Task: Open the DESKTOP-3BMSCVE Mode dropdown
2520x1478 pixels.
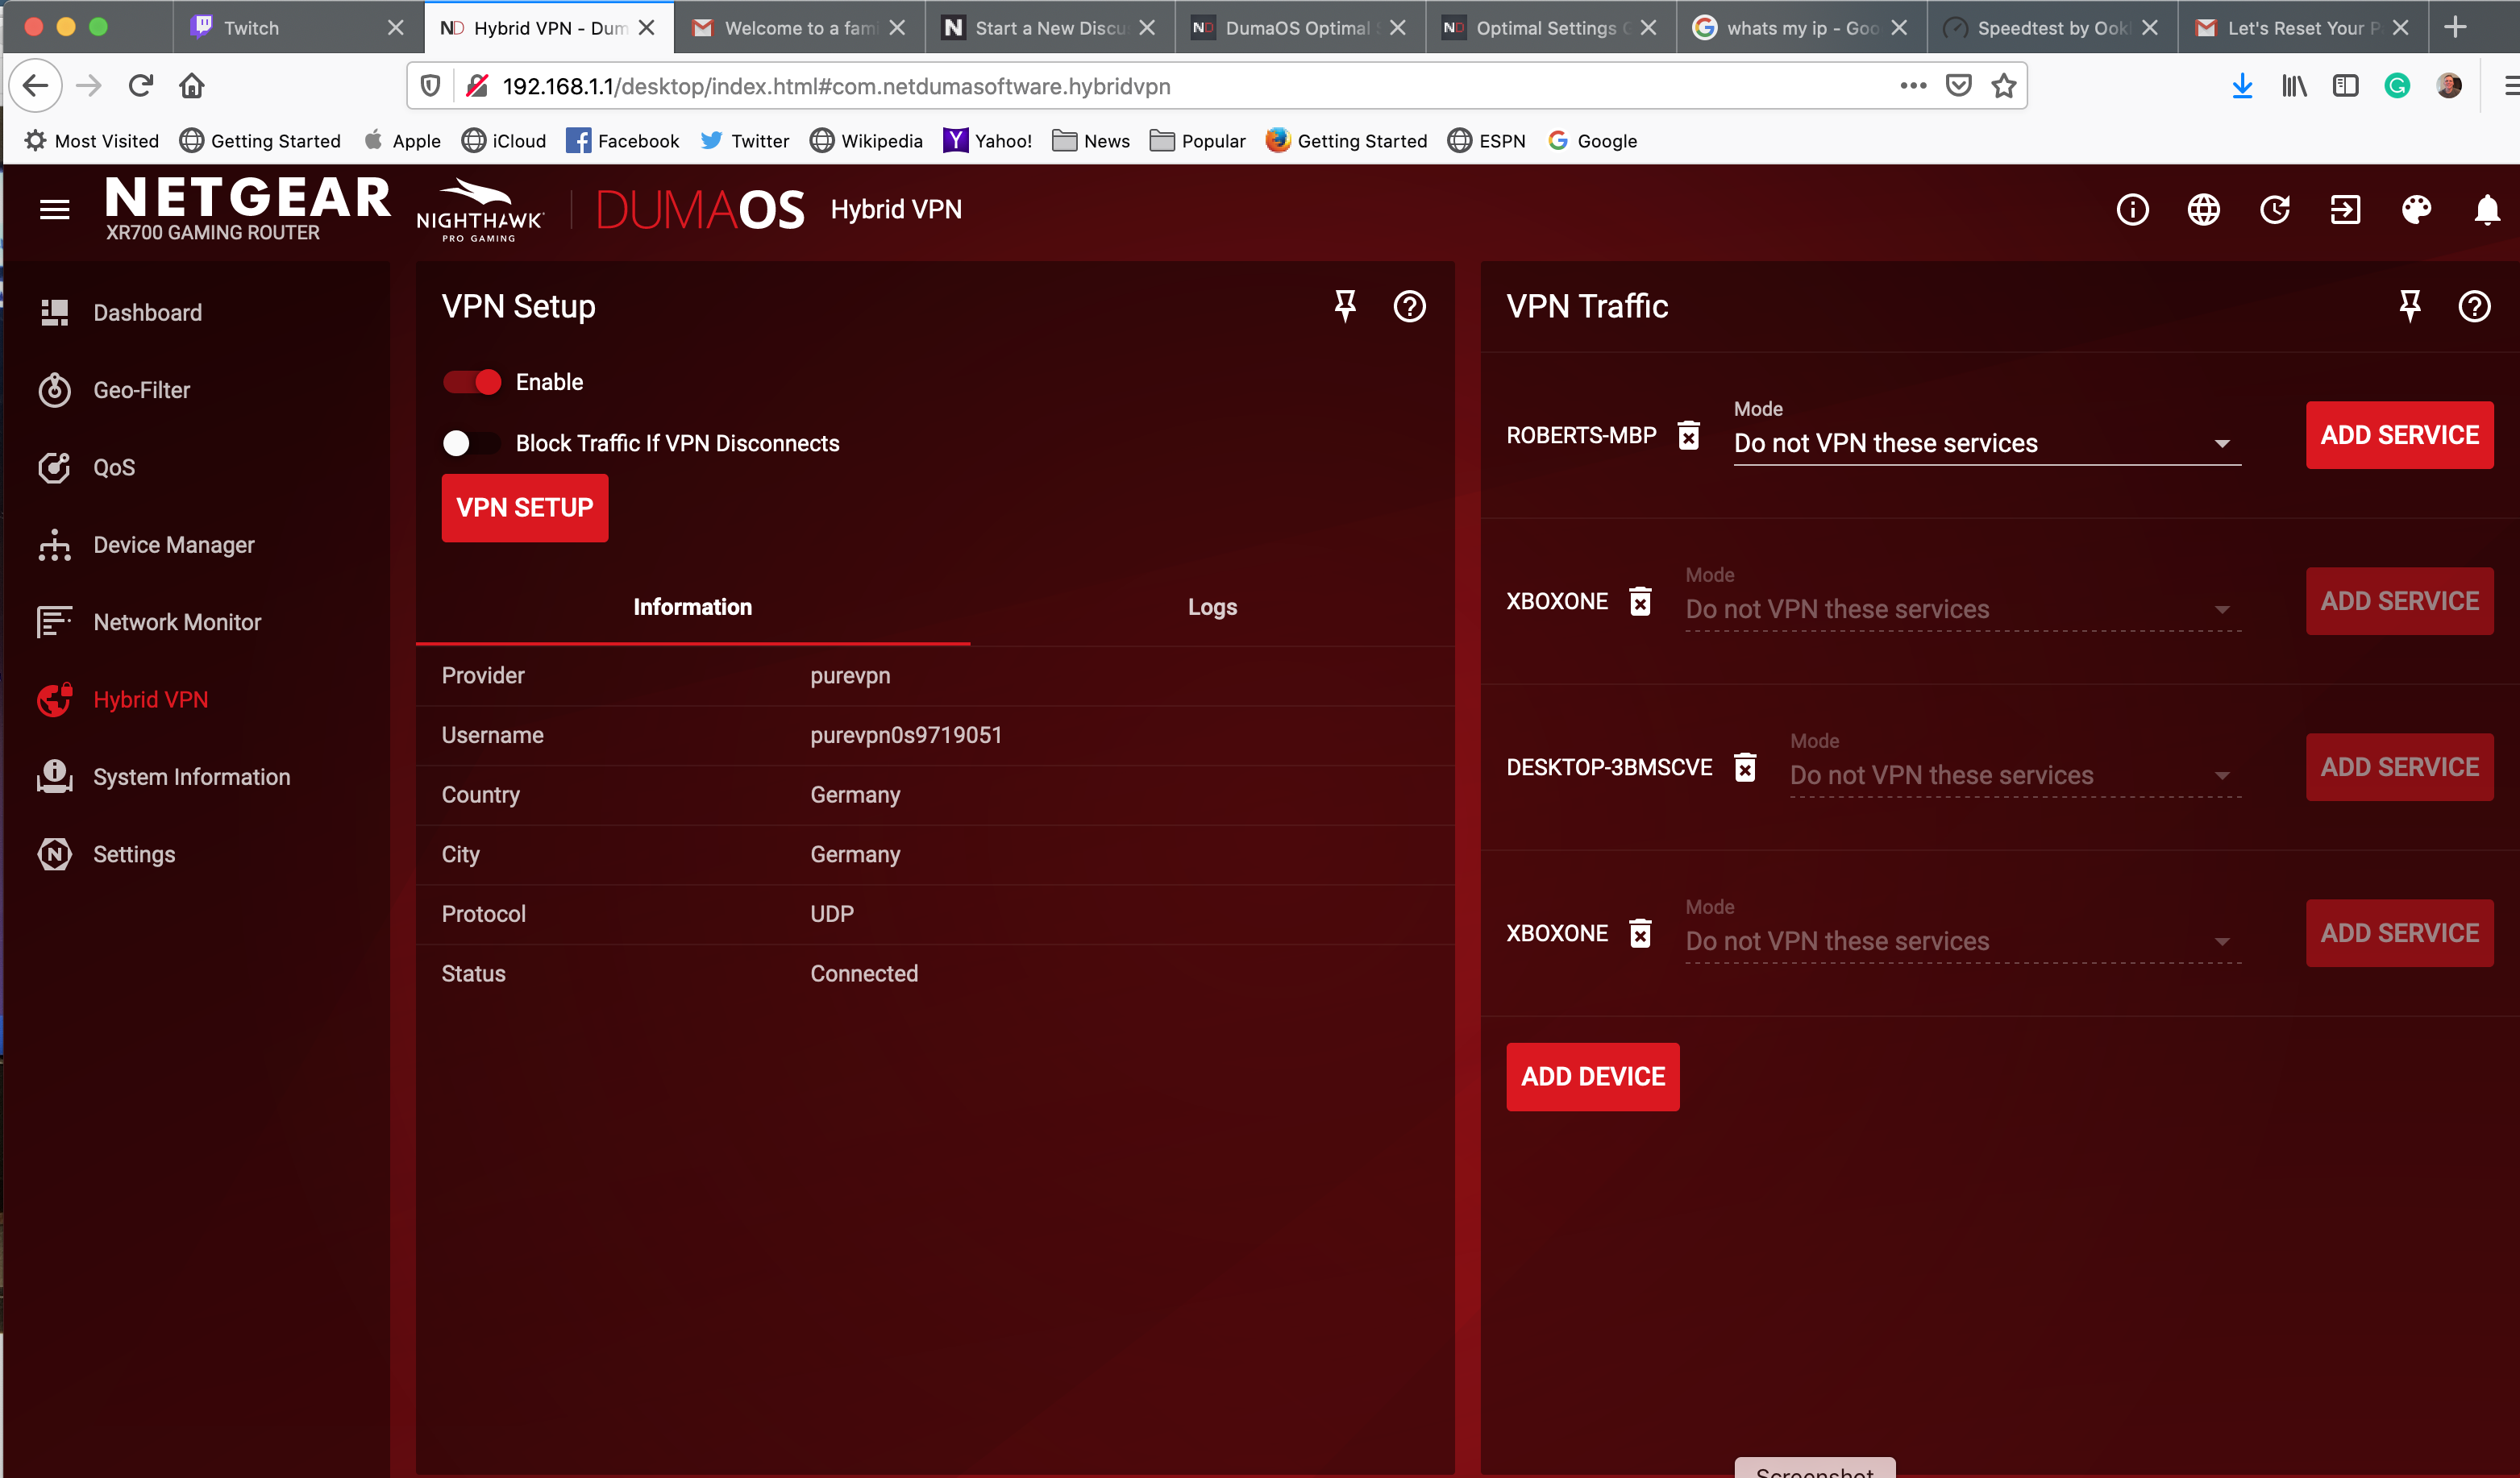Action: [2014, 775]
